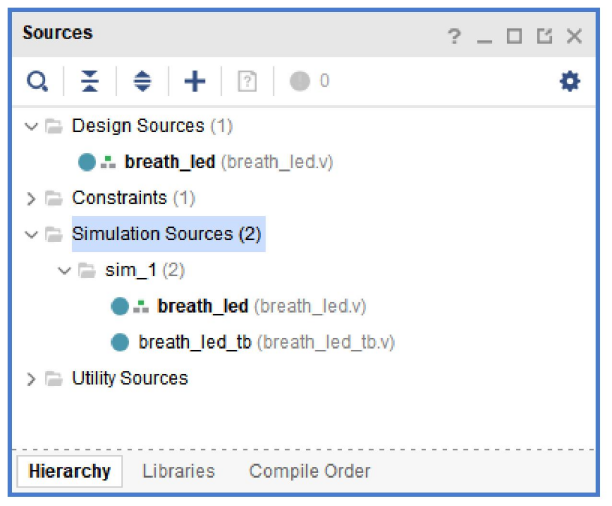This screenshot has height=506, width=612.
Task: Open the Sources settings gear
Action: (569, 82)
